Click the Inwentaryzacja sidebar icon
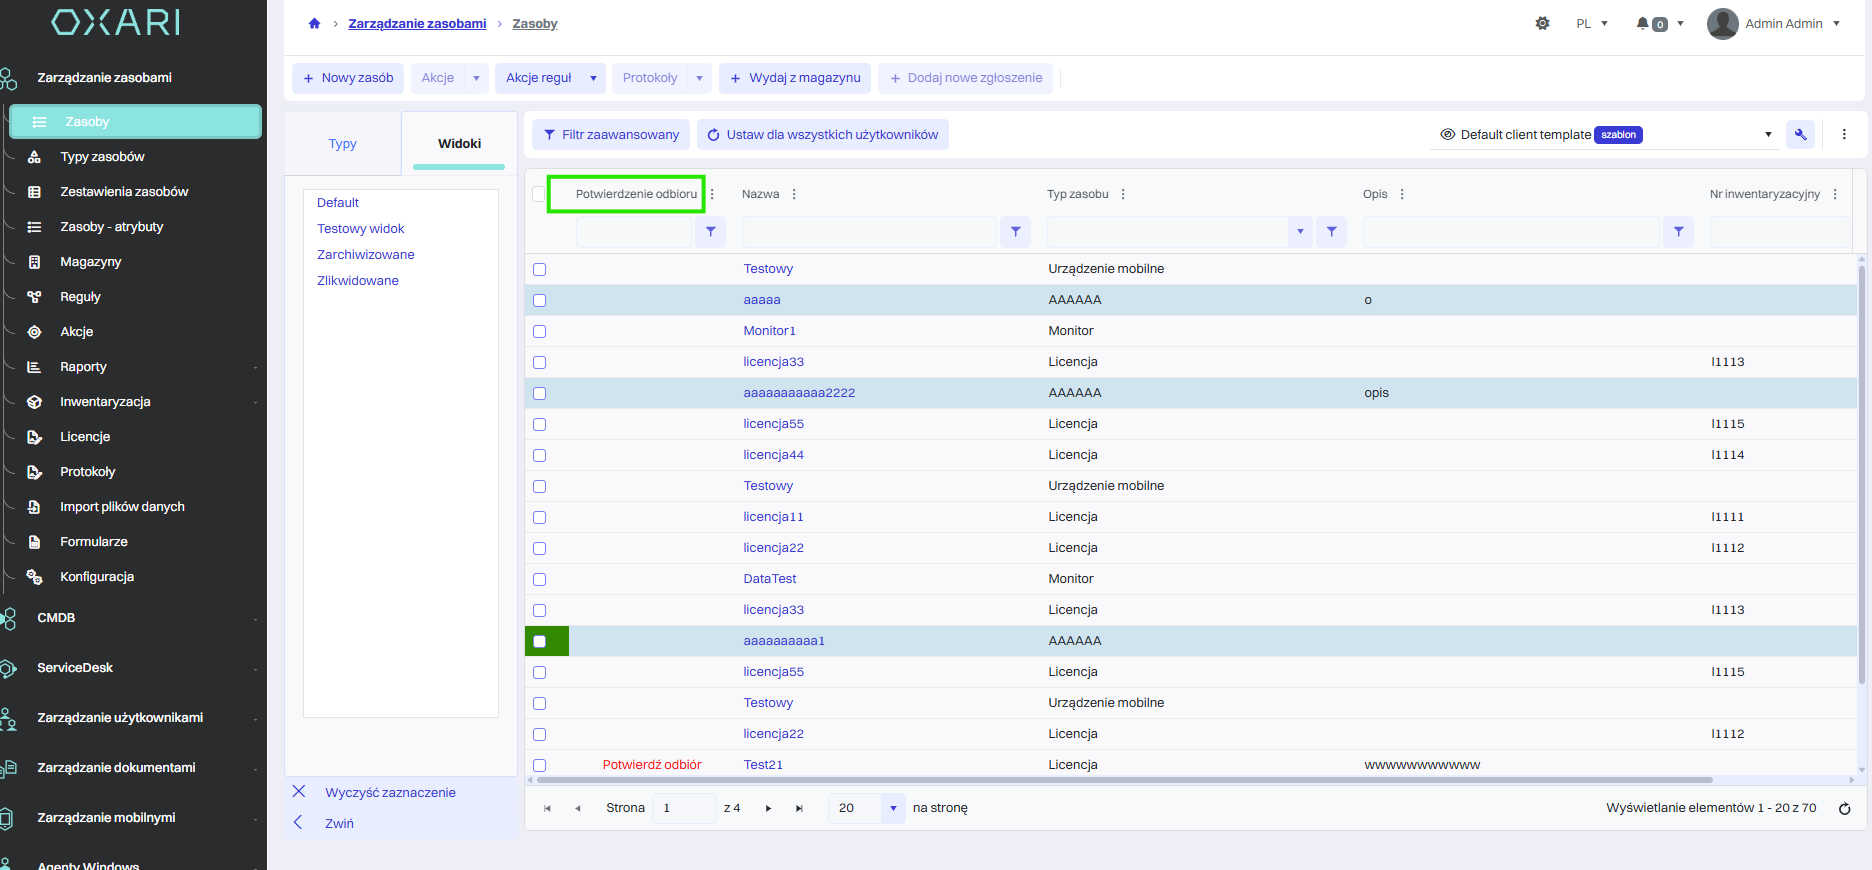 click(34, 402)
